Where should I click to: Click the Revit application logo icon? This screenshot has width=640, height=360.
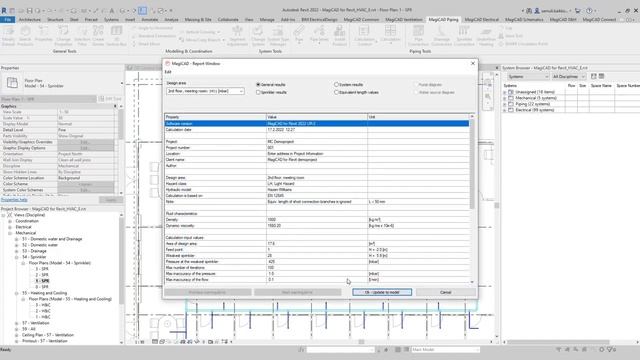(4, 10)
